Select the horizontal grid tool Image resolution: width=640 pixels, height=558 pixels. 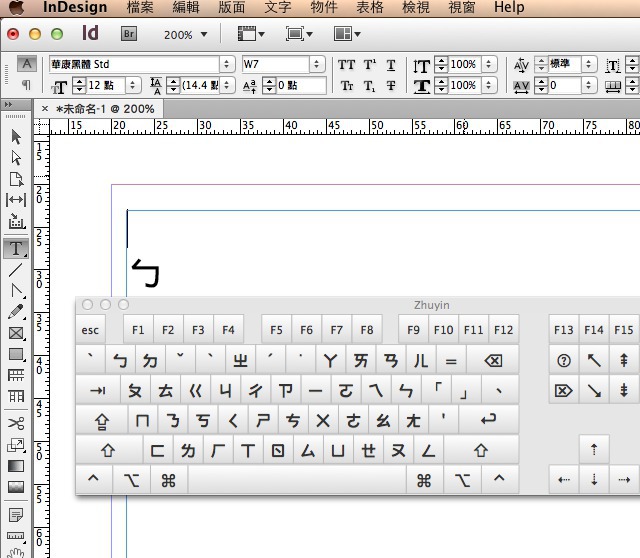tap(16, 375)
